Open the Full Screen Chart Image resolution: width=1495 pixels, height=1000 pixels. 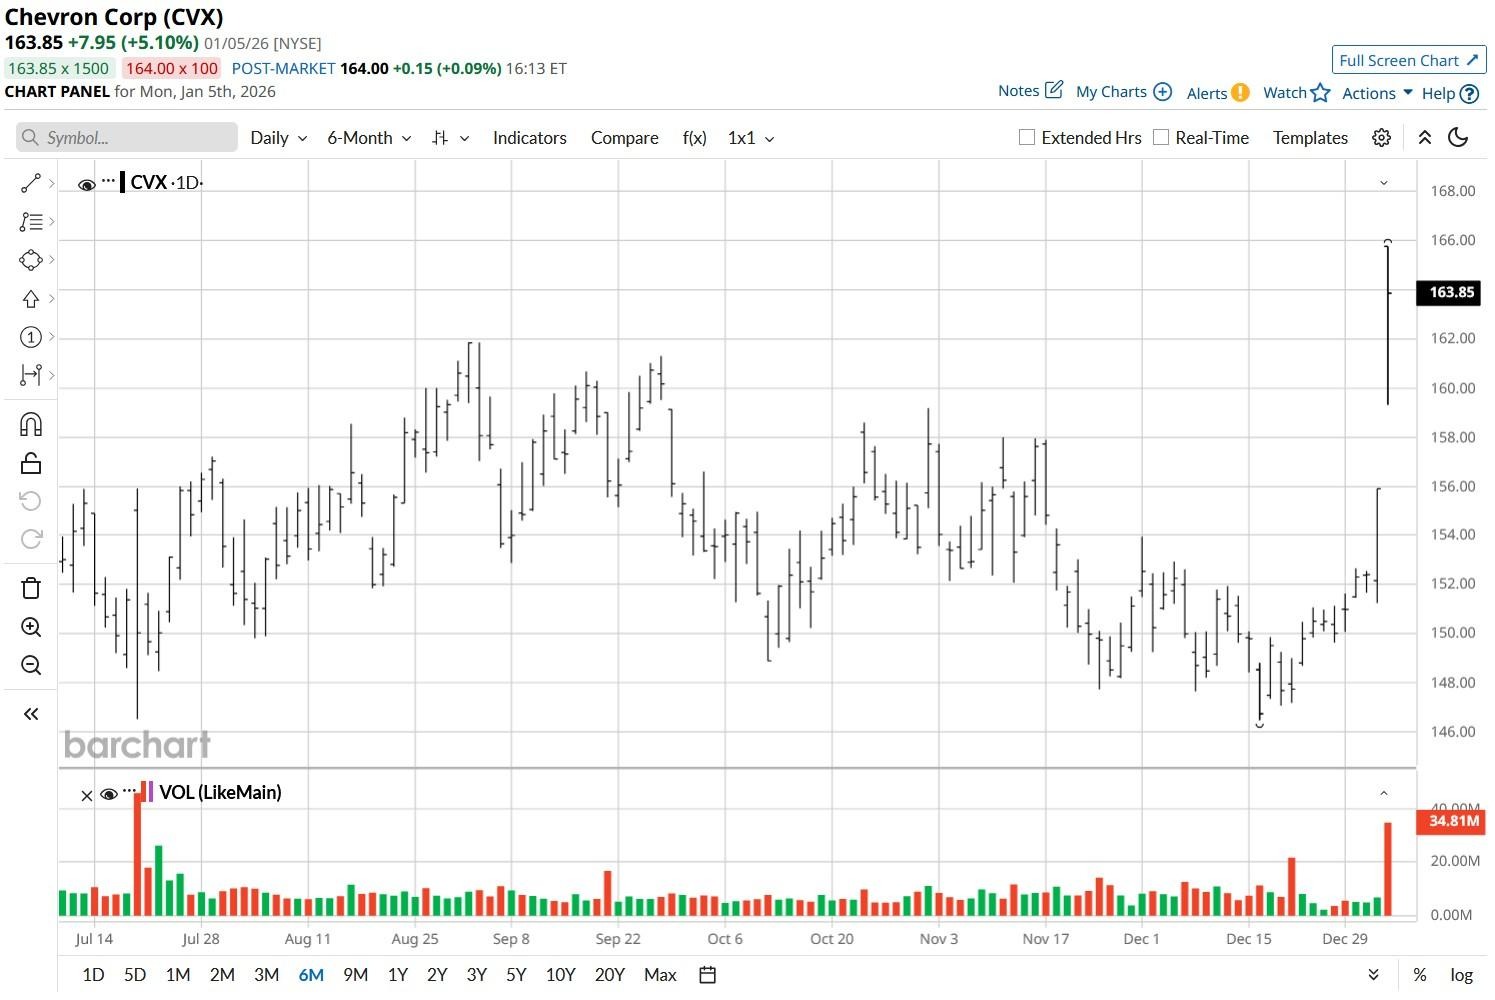(1409, 60)
